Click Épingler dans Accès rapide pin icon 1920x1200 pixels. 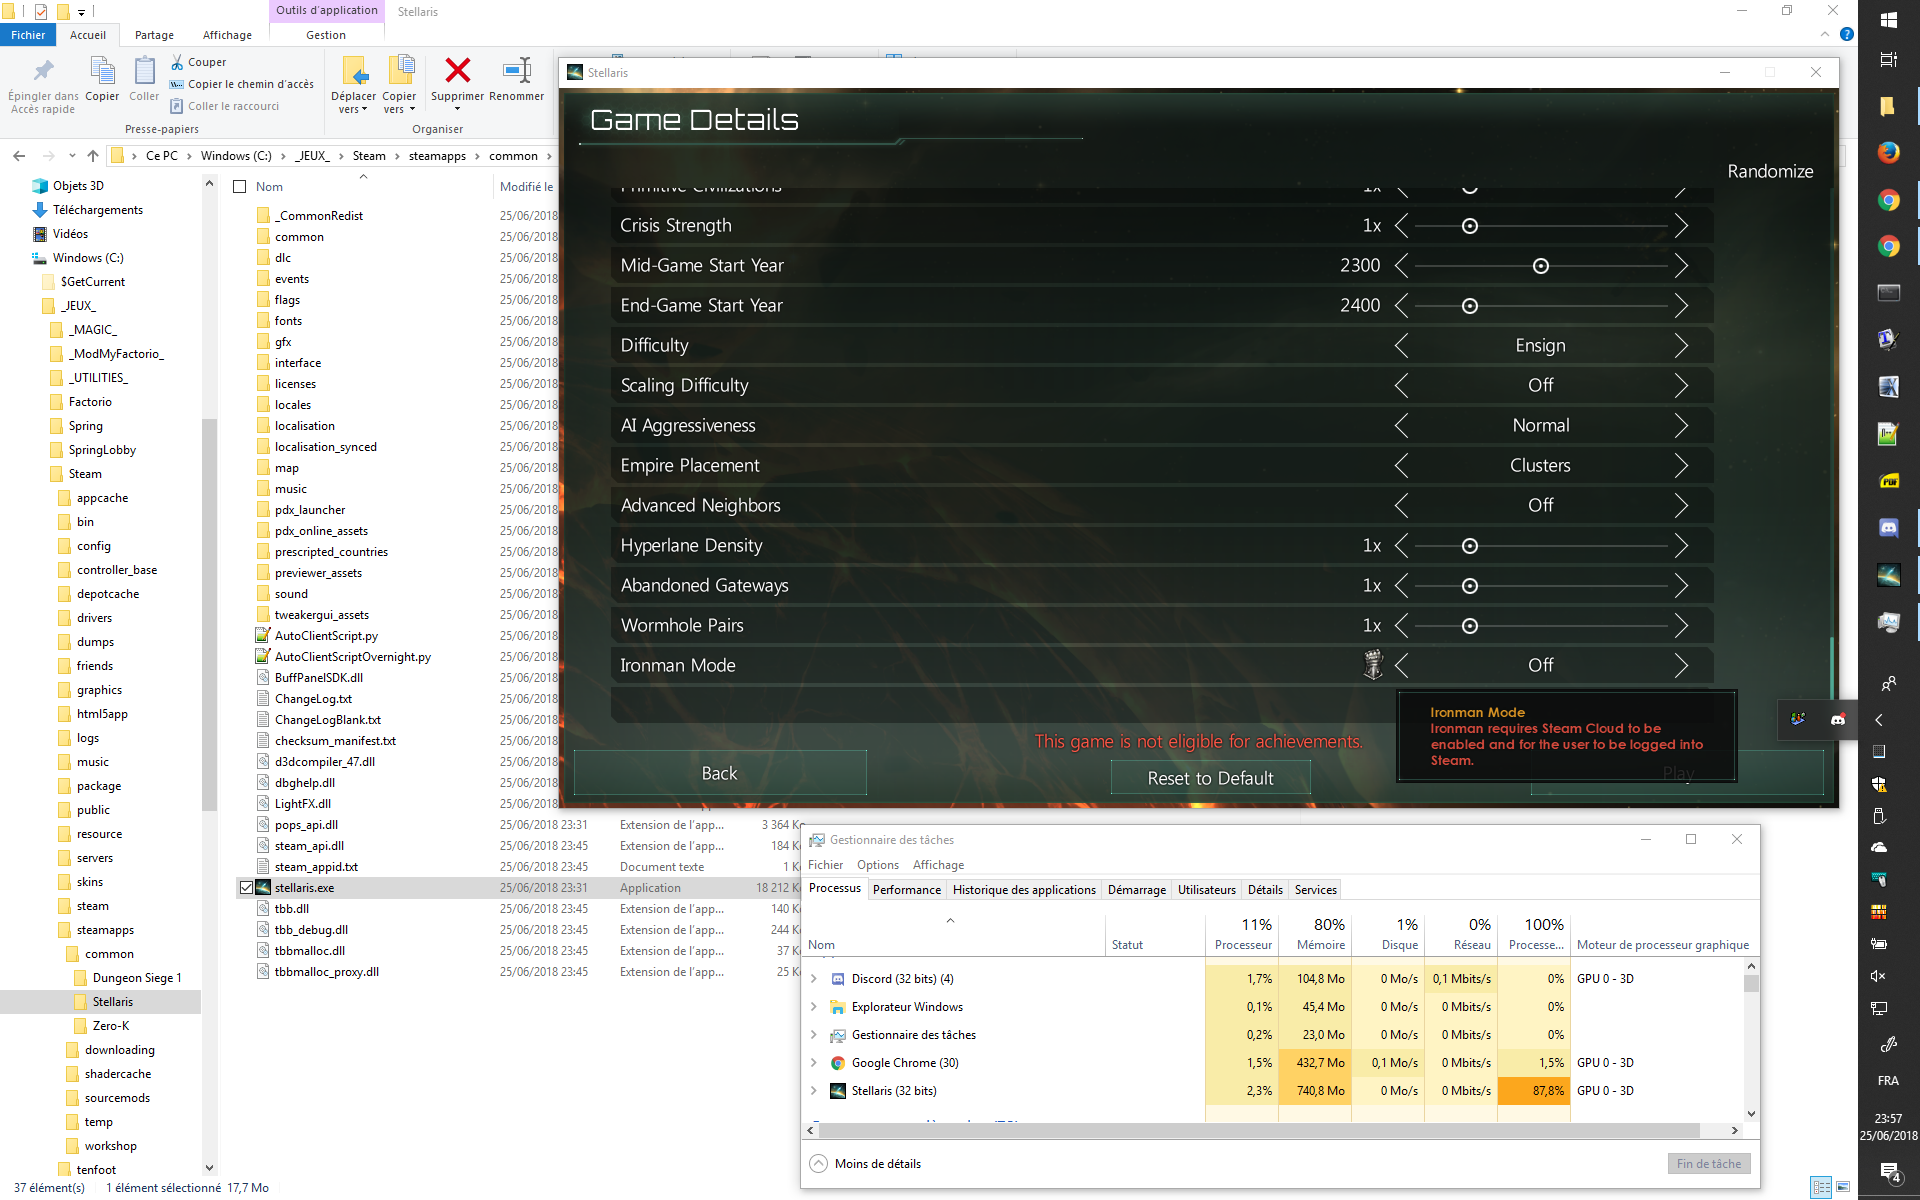coord(43,71)
